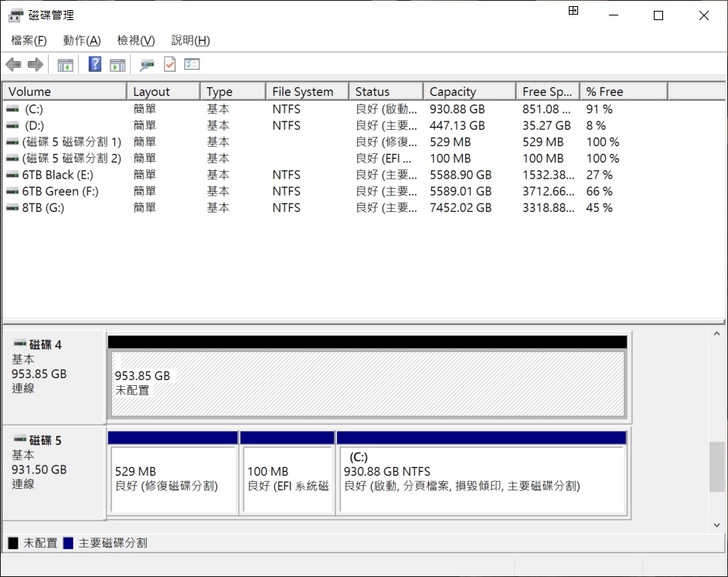Open the 說明(H) menu
The height and width of the screenshot is (577, 728).
pos(190,40)
